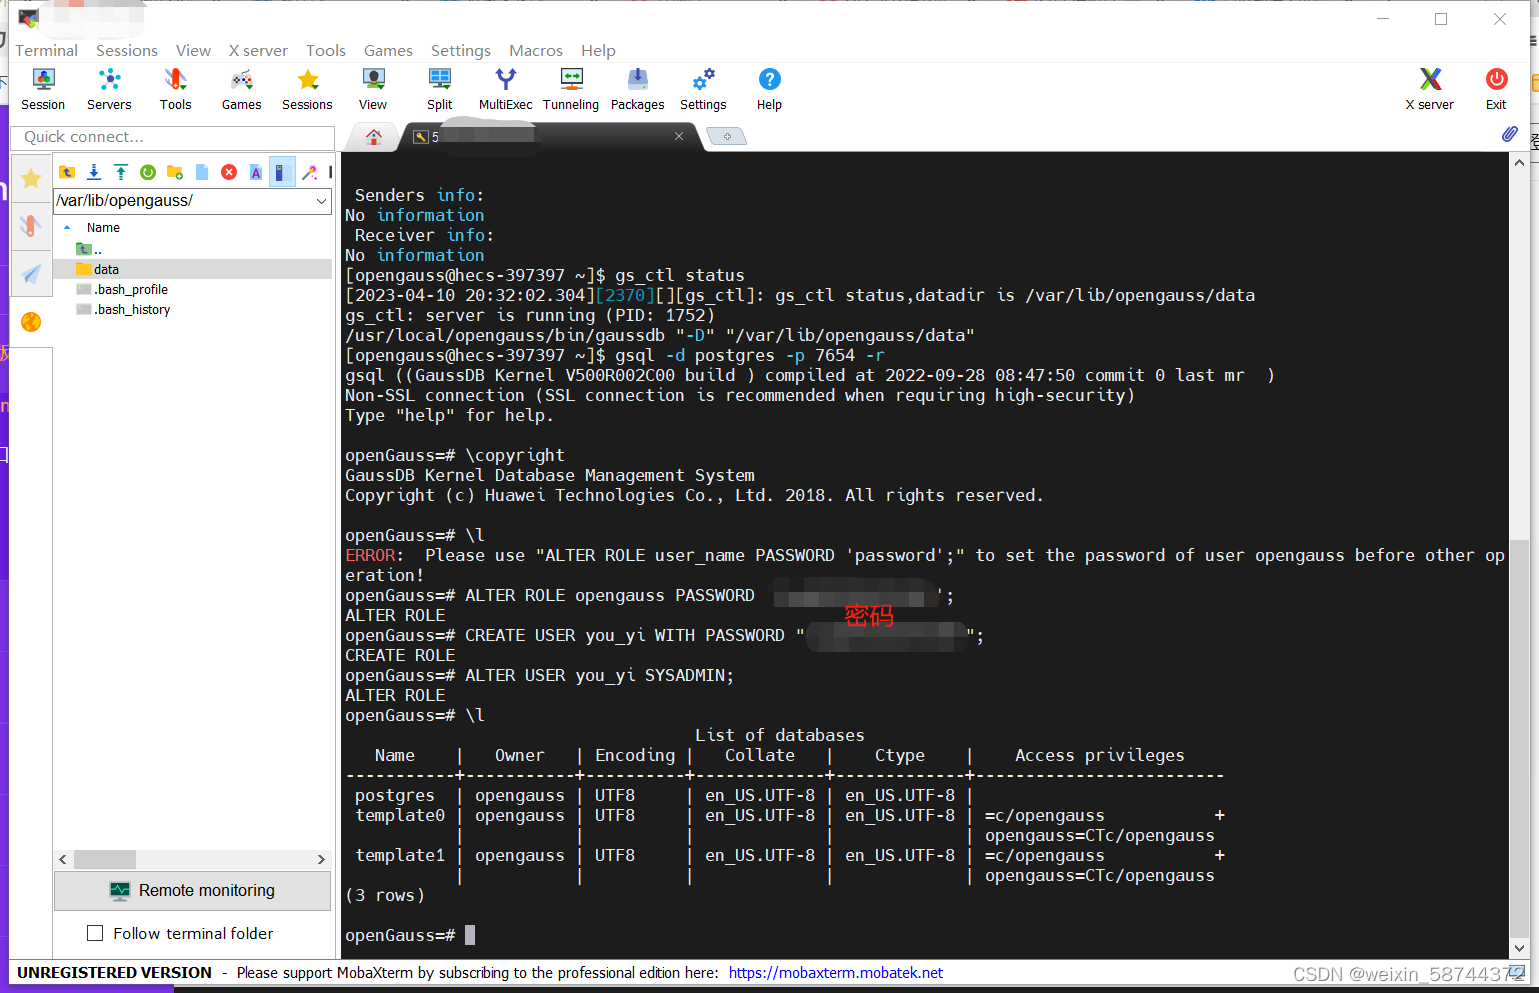Image resolution: width=1539 pixels, height=993 pixels.
Task: Open the View menu
Action: [x=193, y=50]
